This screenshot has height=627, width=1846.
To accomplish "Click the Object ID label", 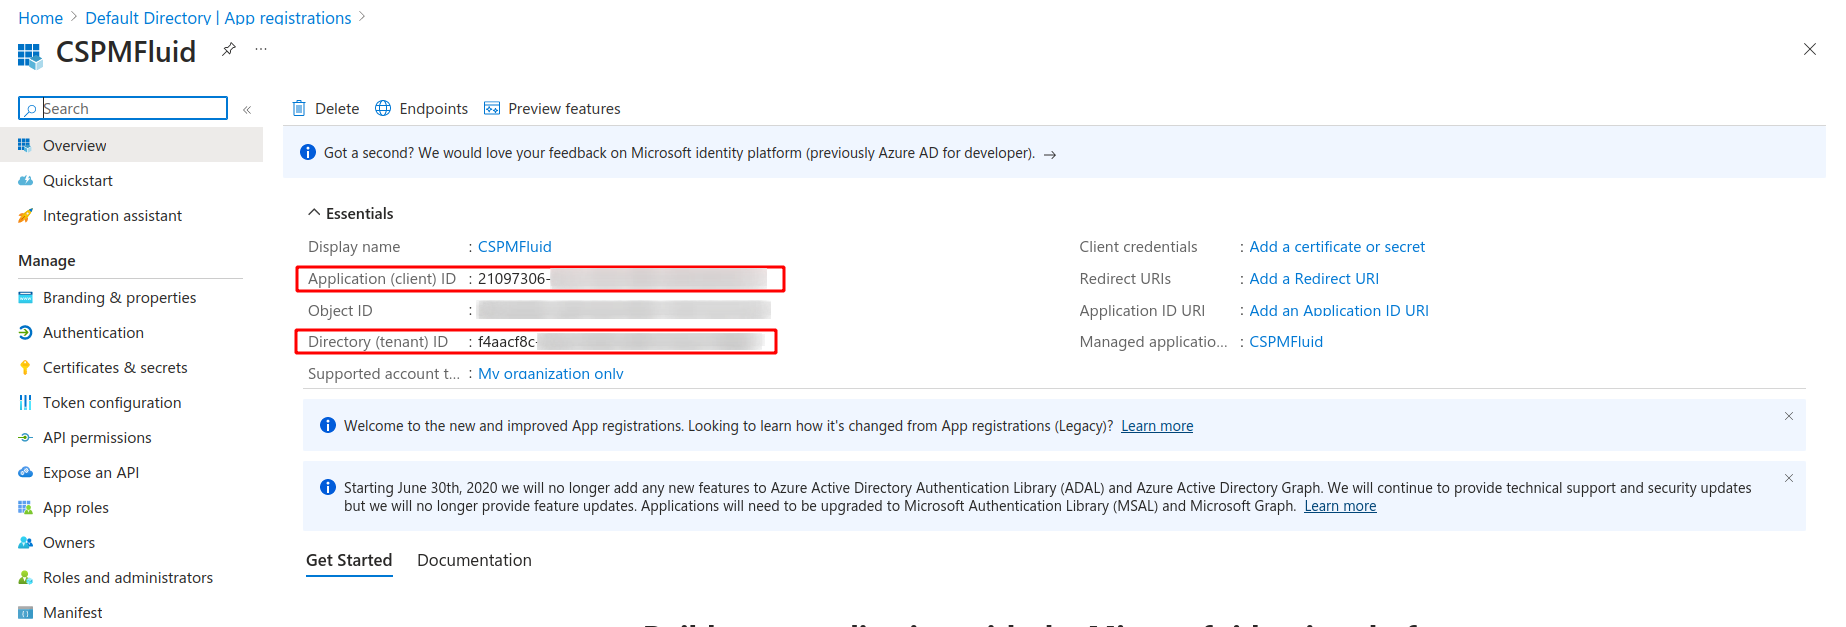I will [x=340, y=310].
